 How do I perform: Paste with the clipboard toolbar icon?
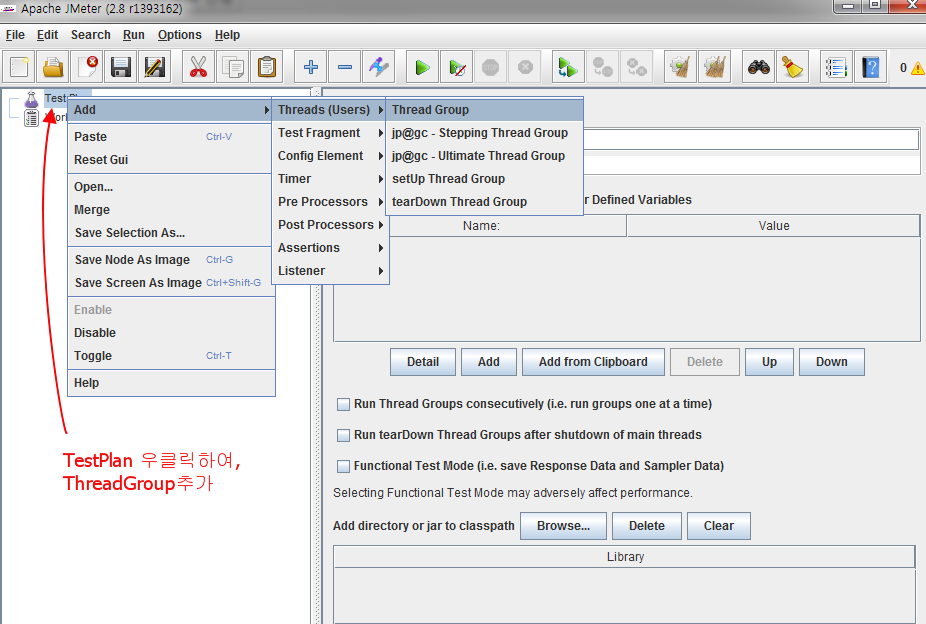(266, 67)
